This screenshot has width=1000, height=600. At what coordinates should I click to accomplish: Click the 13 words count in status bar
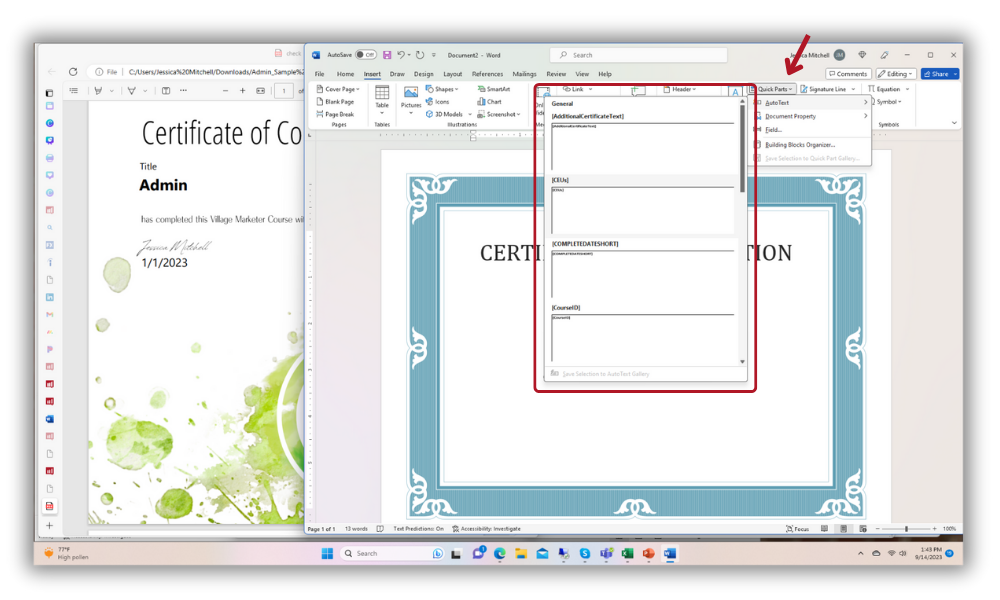click(x=357, y=529)
